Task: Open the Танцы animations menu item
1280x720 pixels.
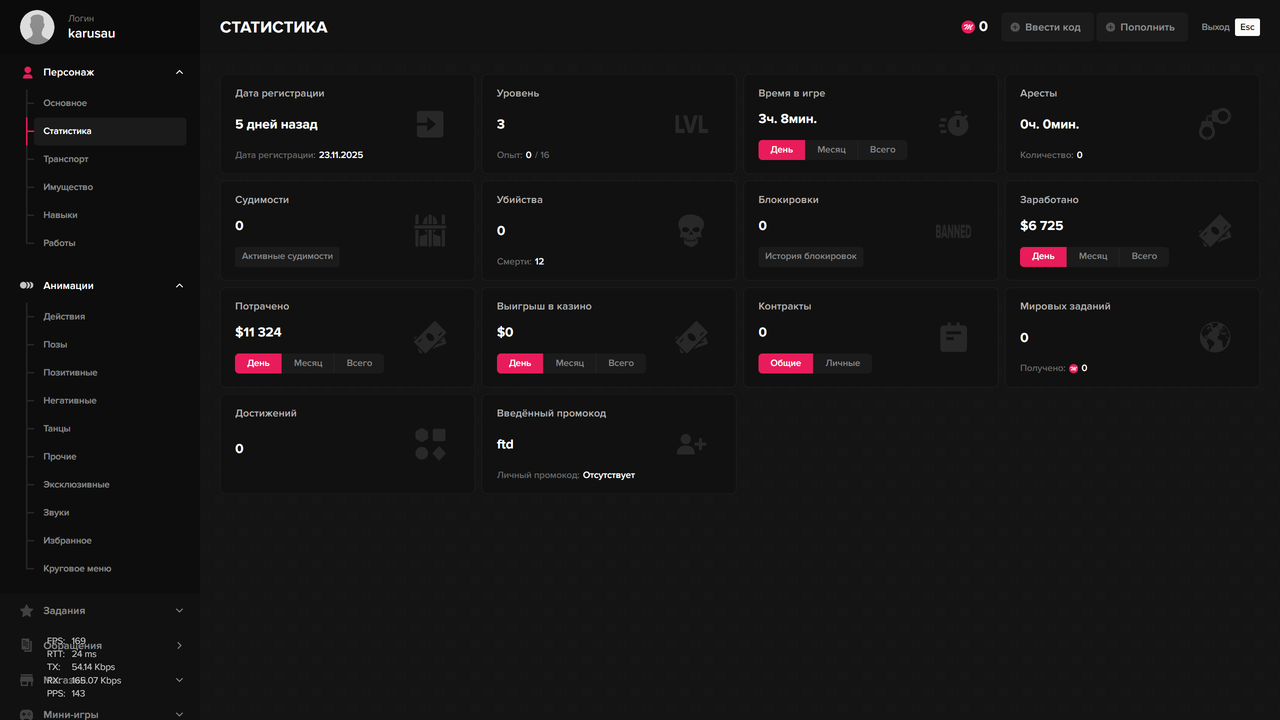Action: [57, 429]
